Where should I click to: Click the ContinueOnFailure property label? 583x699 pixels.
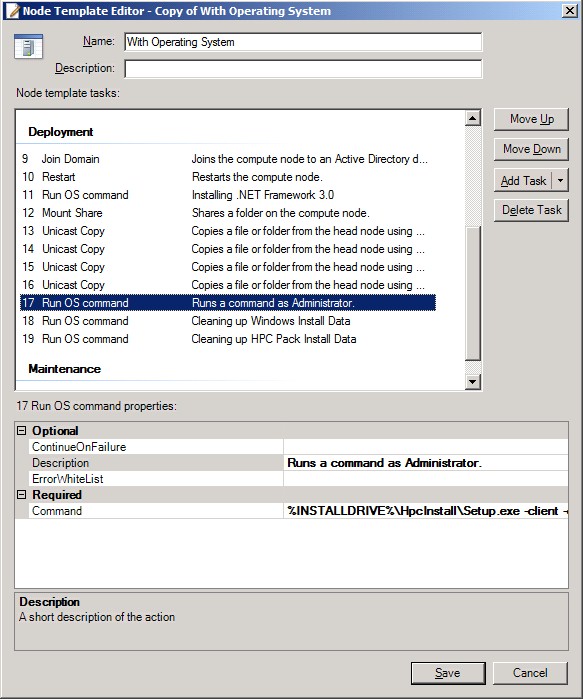coord(79,447)
